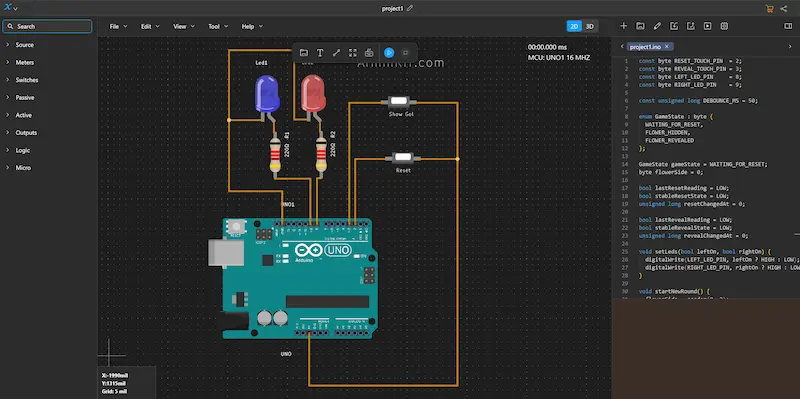This screenshot has height=399, width=800.
Task: Click the import file icon in code toolbar
Action: (x=674, y=26)
